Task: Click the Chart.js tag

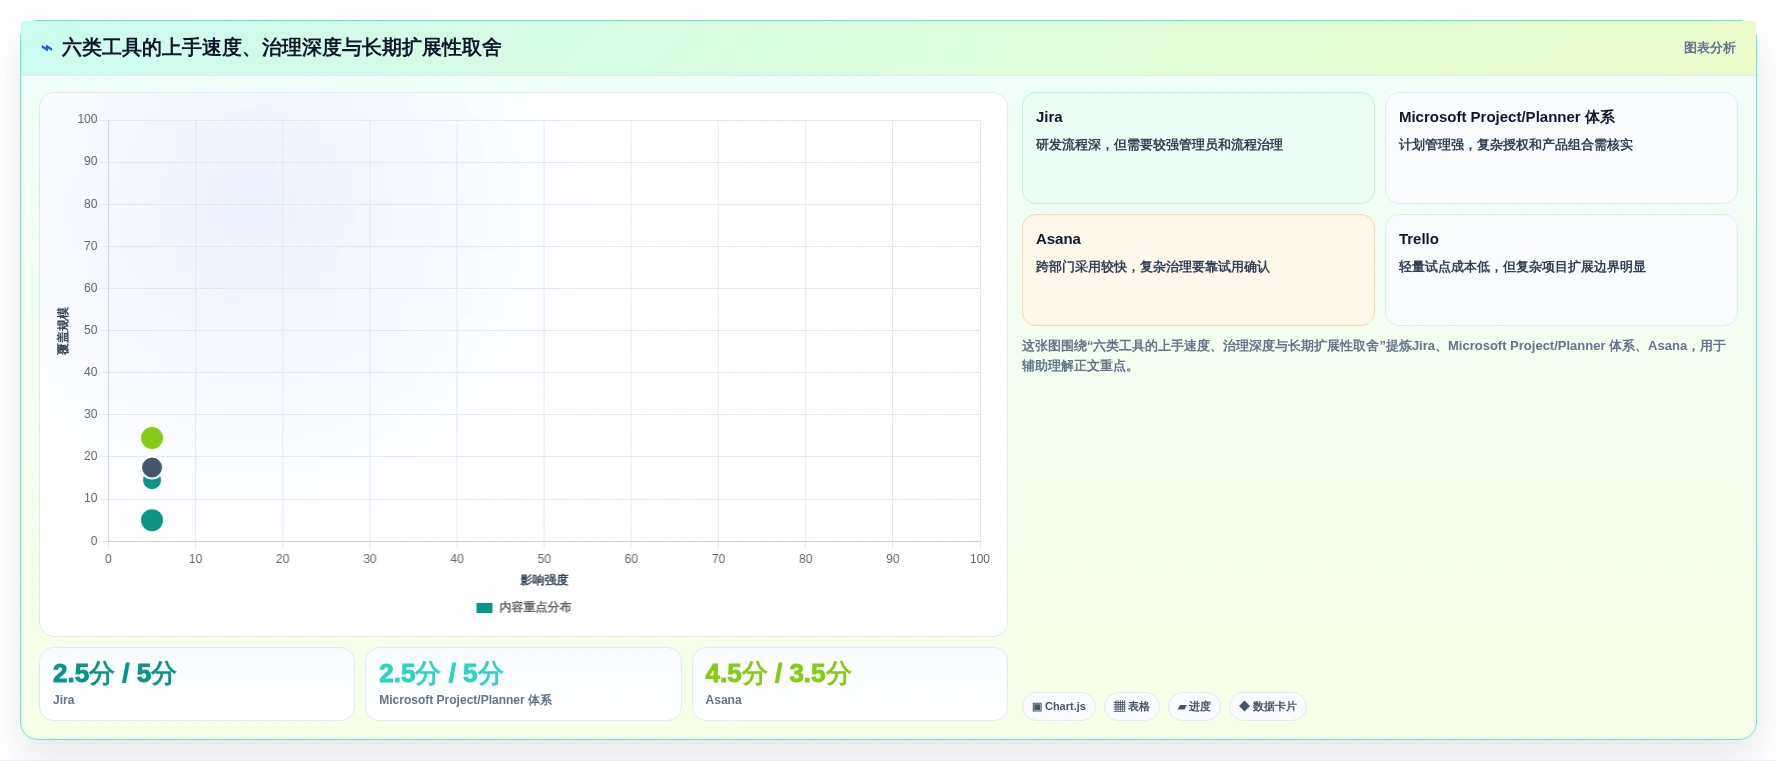Action: click(1059, 707)
